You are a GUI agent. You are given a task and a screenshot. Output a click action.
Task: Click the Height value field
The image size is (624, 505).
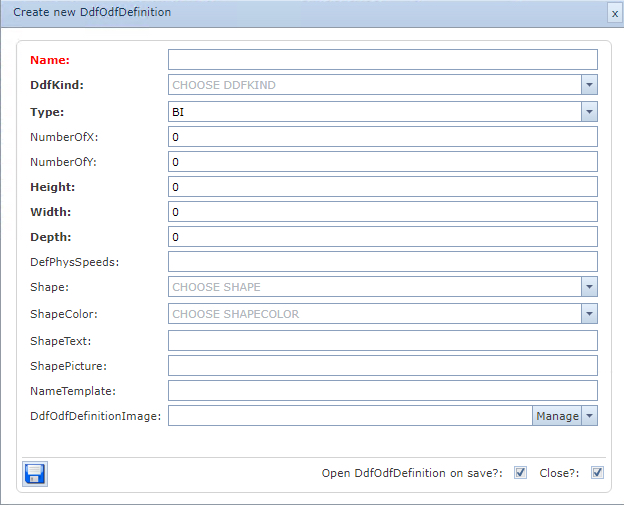[x=382, y=187]
